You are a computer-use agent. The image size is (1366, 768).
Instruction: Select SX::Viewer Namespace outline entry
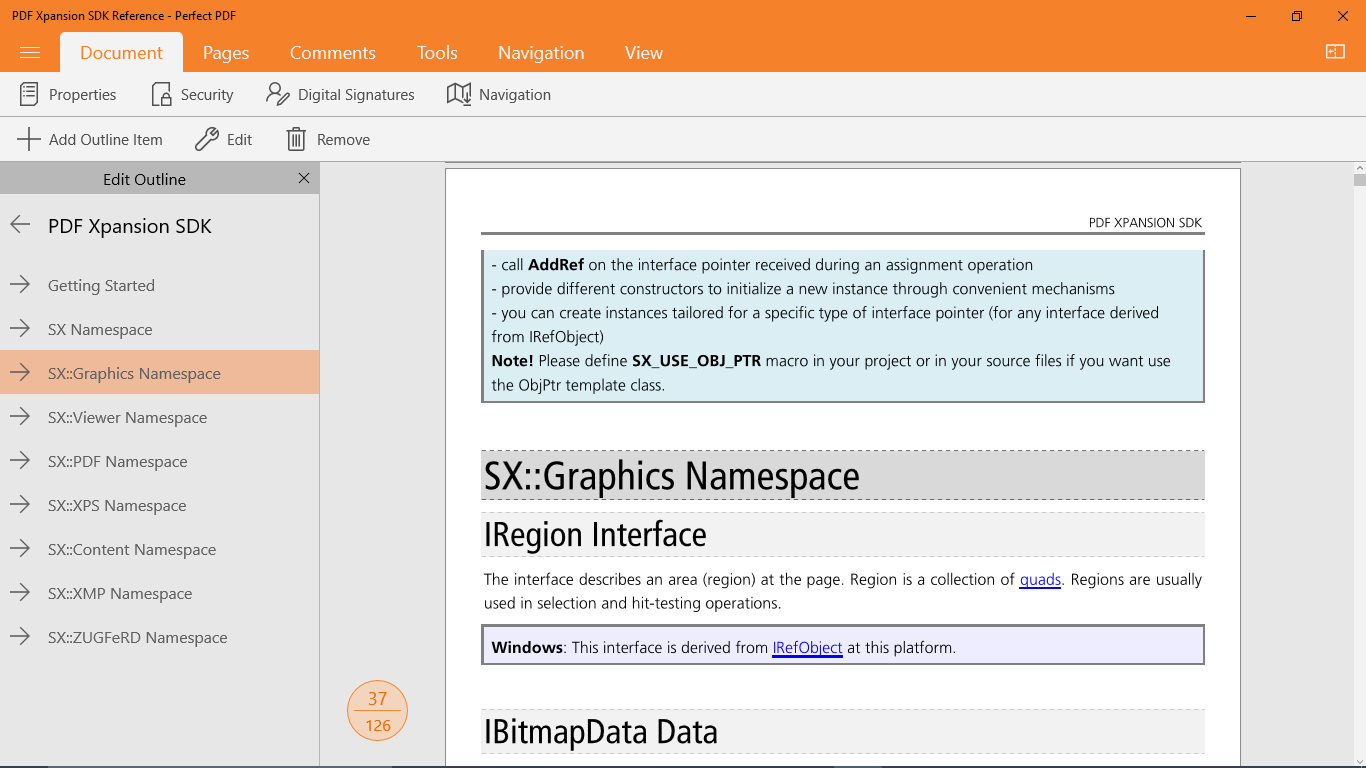[127, 417]
